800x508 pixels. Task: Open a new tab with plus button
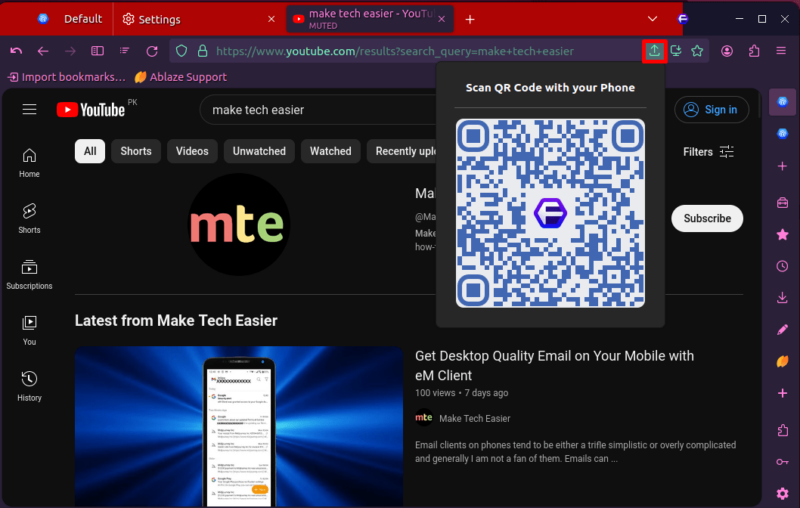coord(470,19)
